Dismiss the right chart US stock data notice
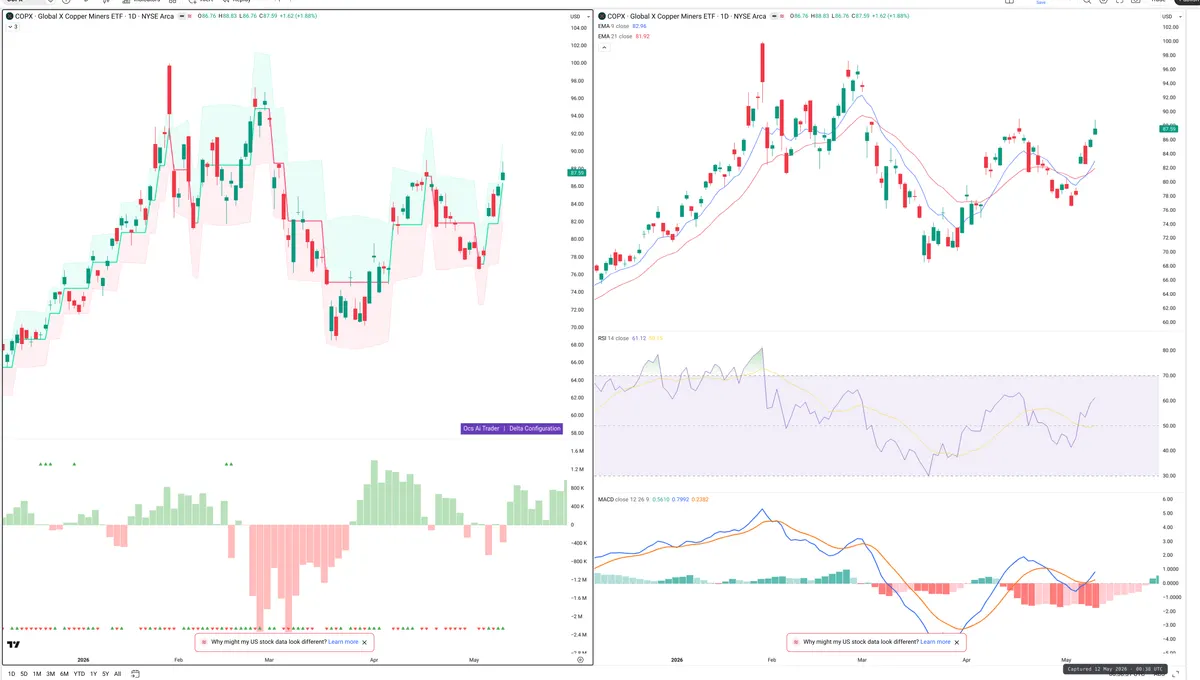The image size is (1200, 680). pos(957,642)
